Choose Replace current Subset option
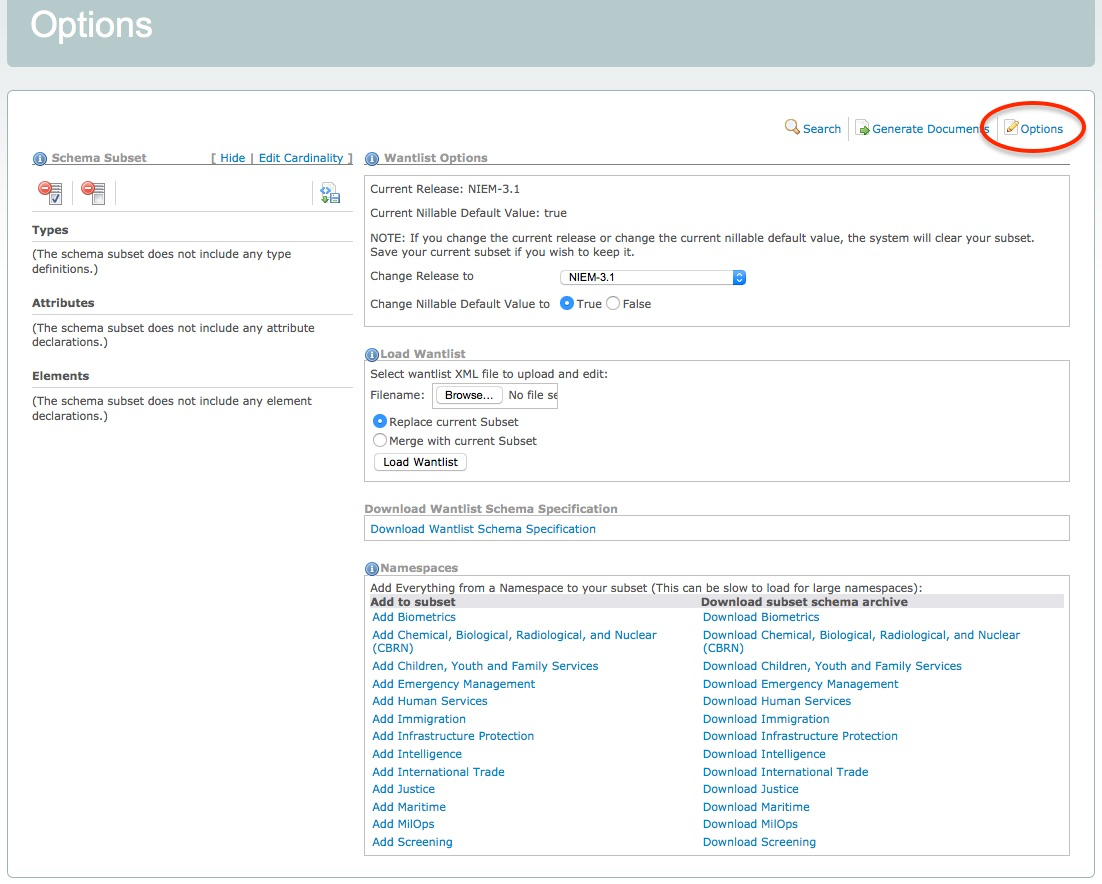The width and height of the screenshot is (1102, 884). pos(380,422)
